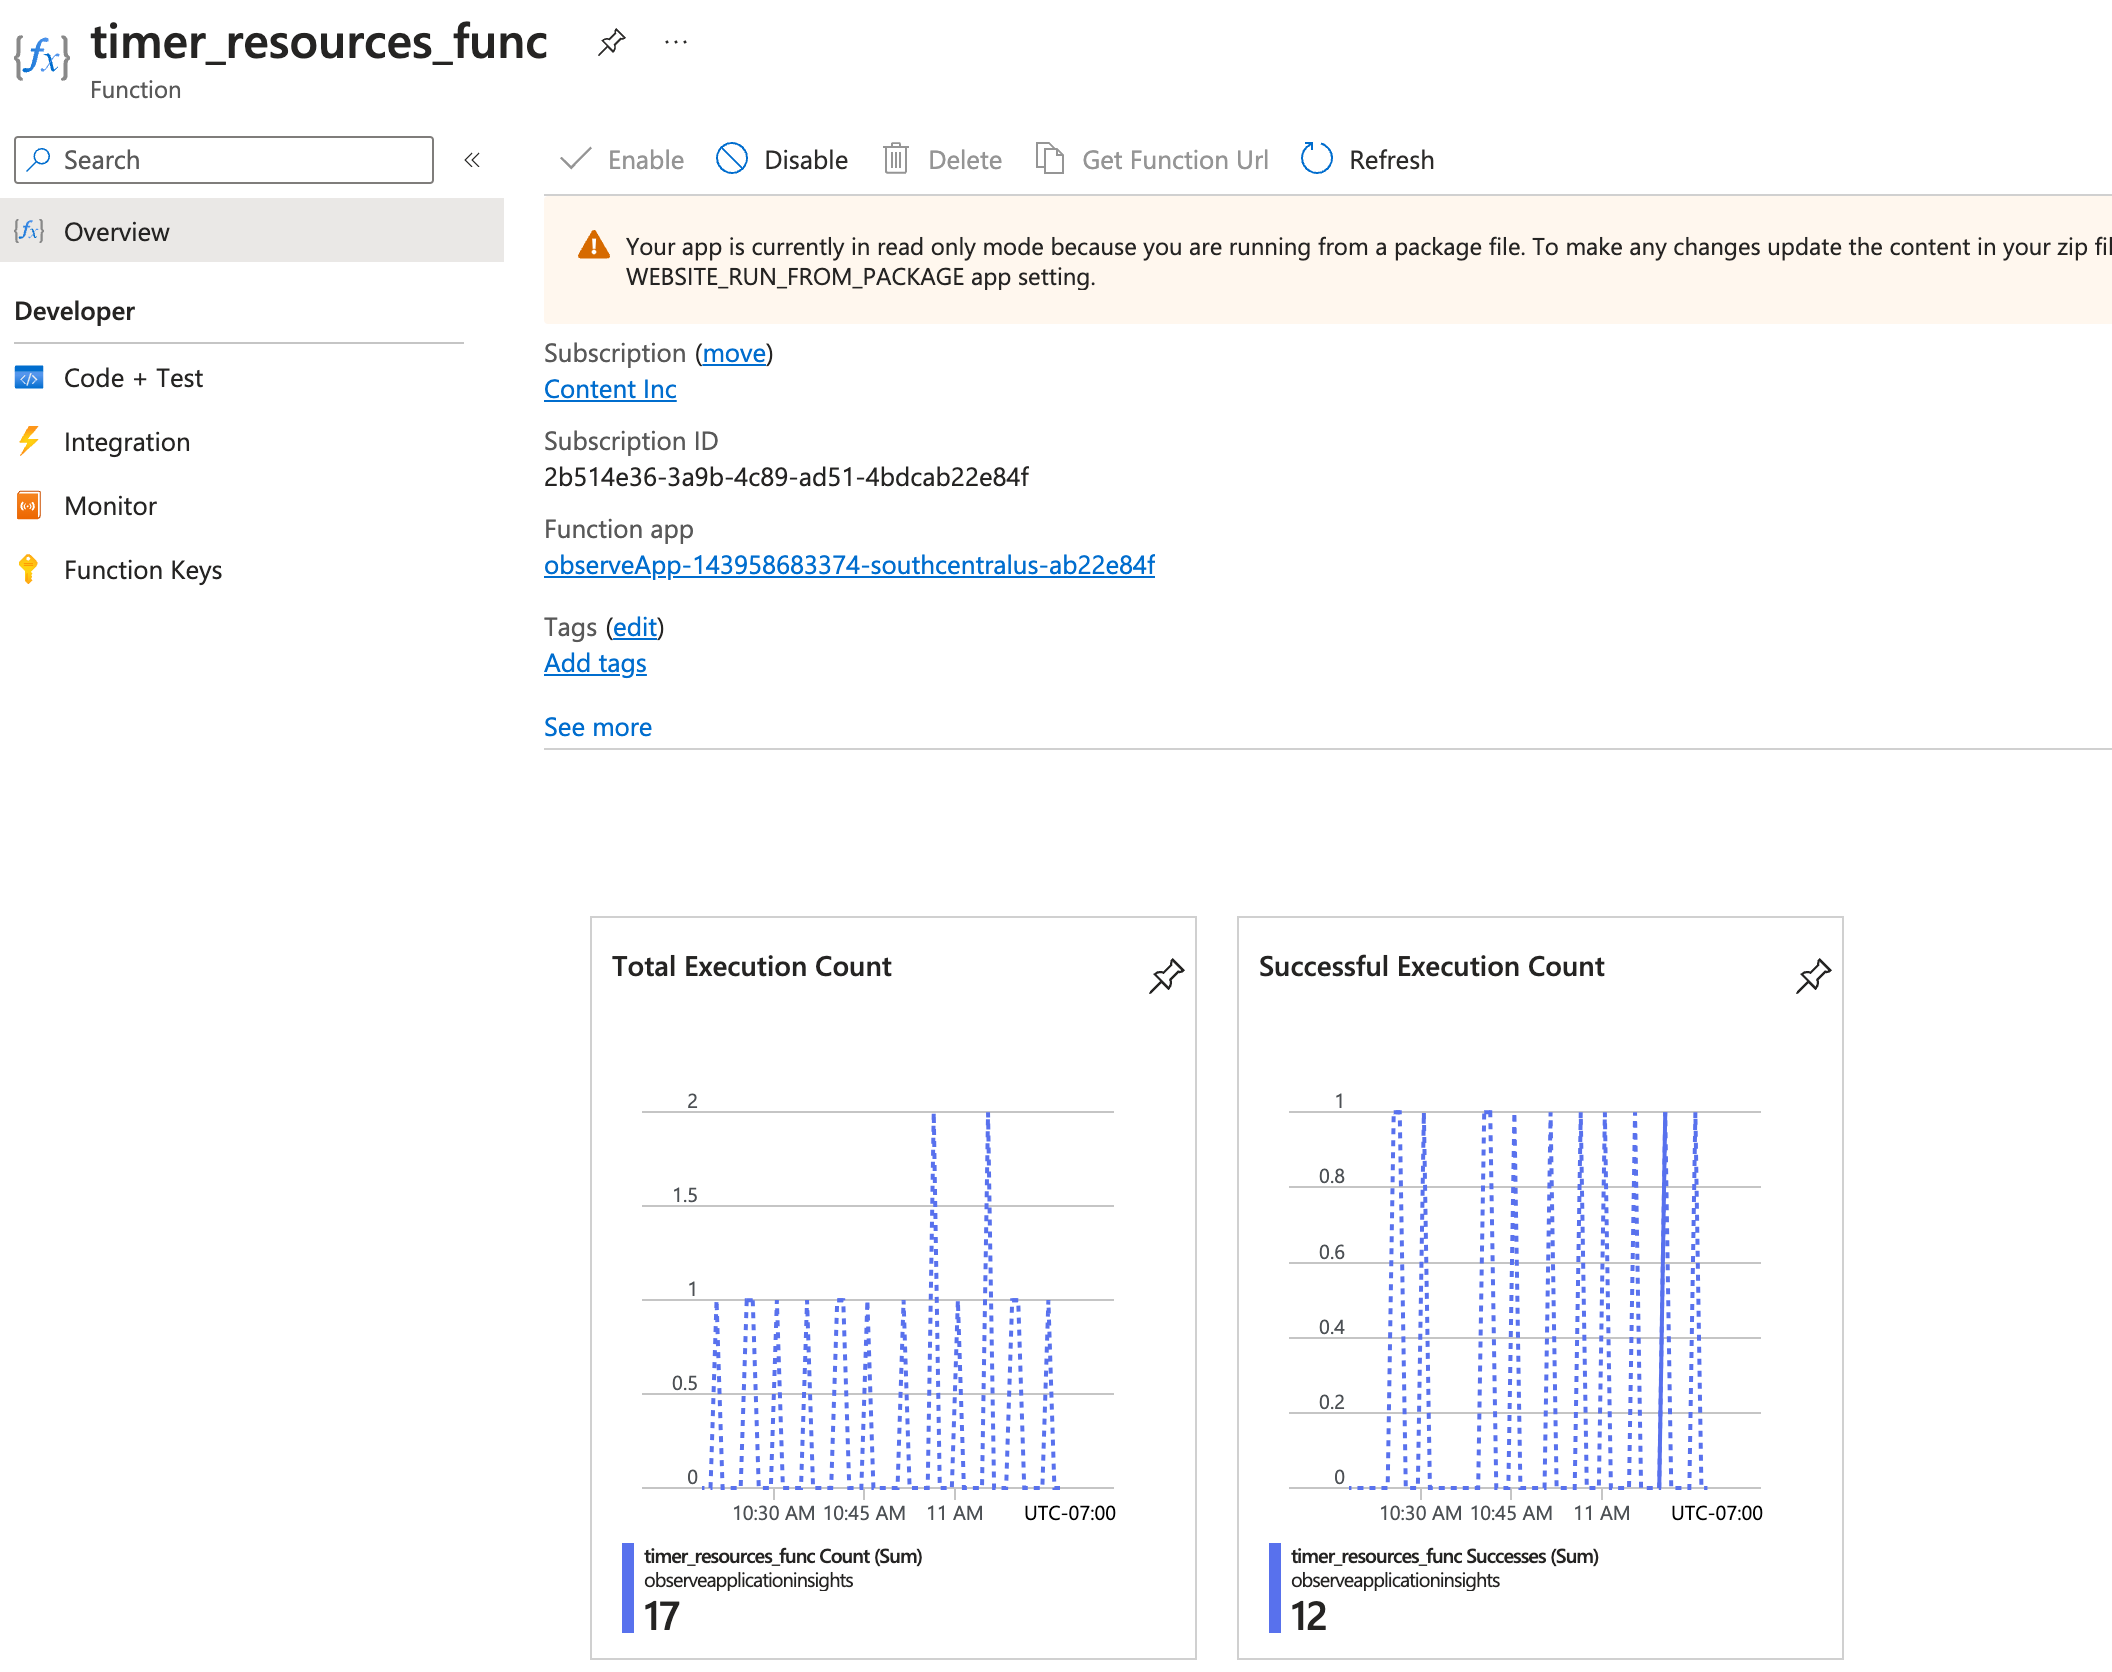The width and height of the screenshot is (2112, 1672).
Task: Open the ellipsis more options menu
Action: click(676, 43)
